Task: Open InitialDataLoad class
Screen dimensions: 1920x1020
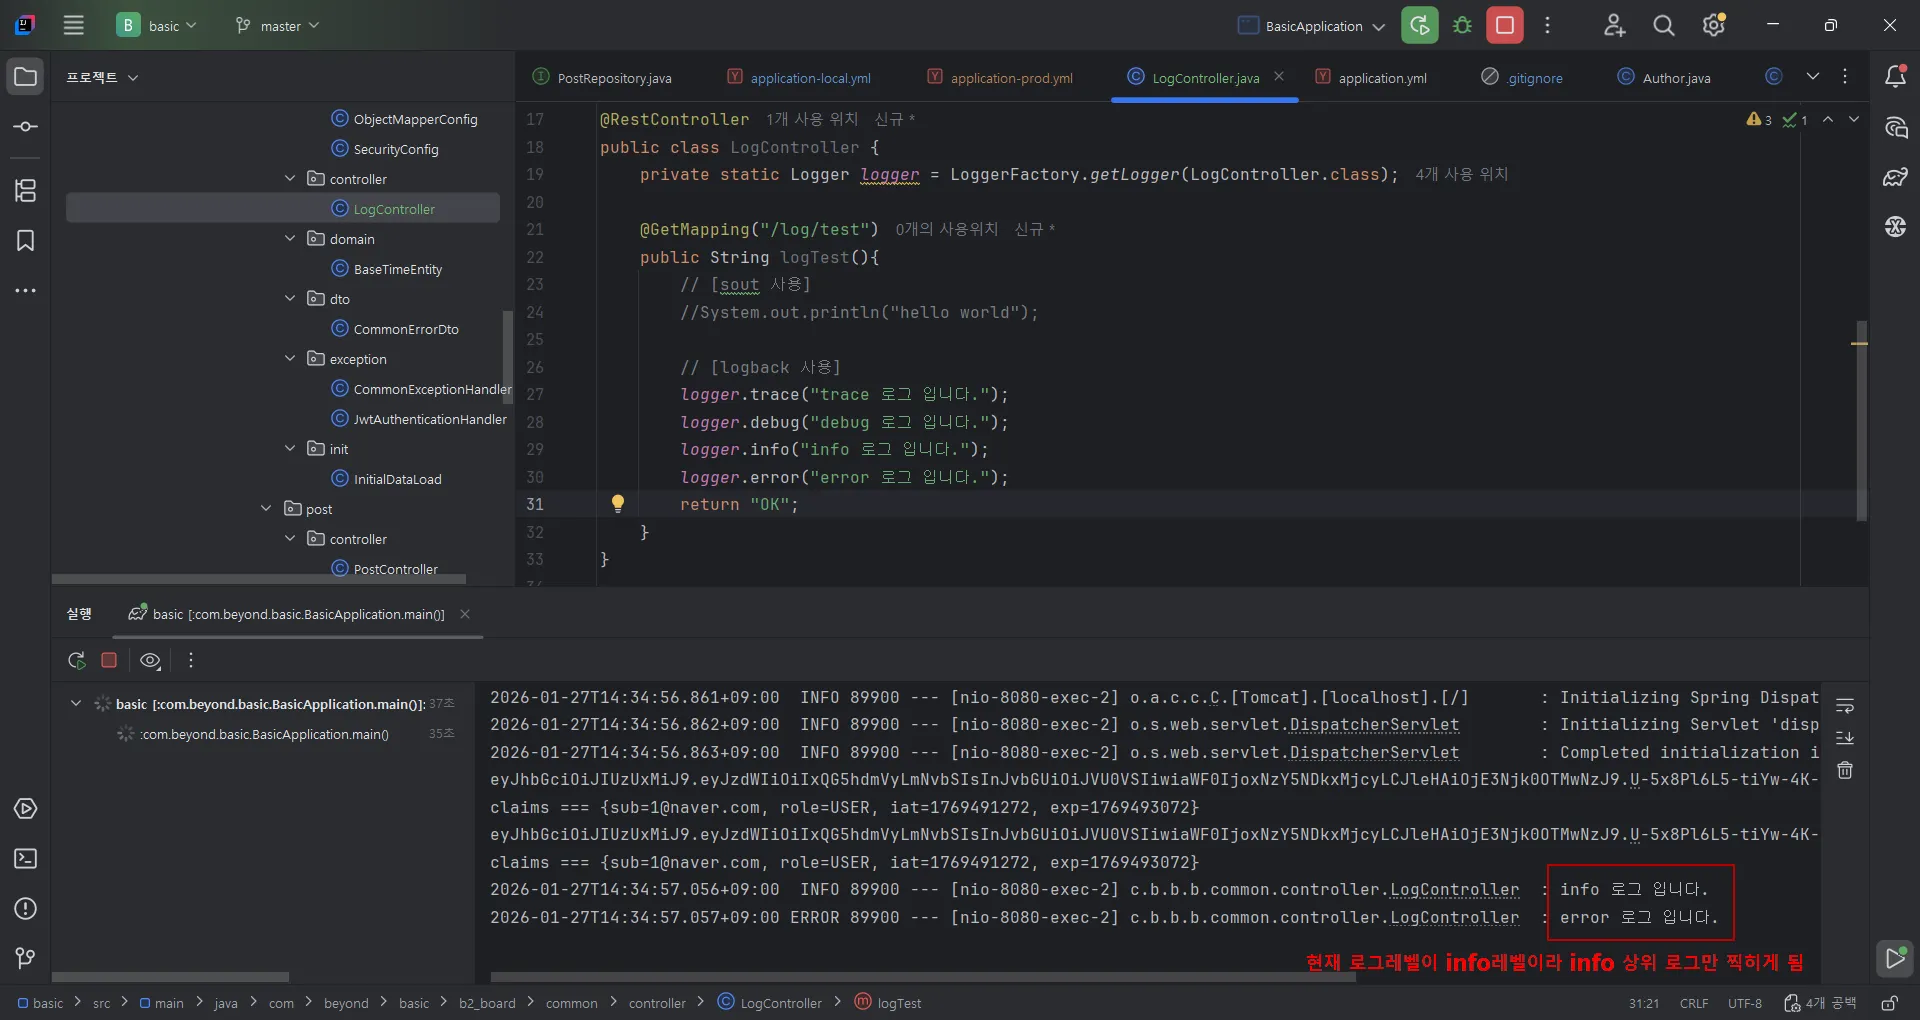Action: 386,479
